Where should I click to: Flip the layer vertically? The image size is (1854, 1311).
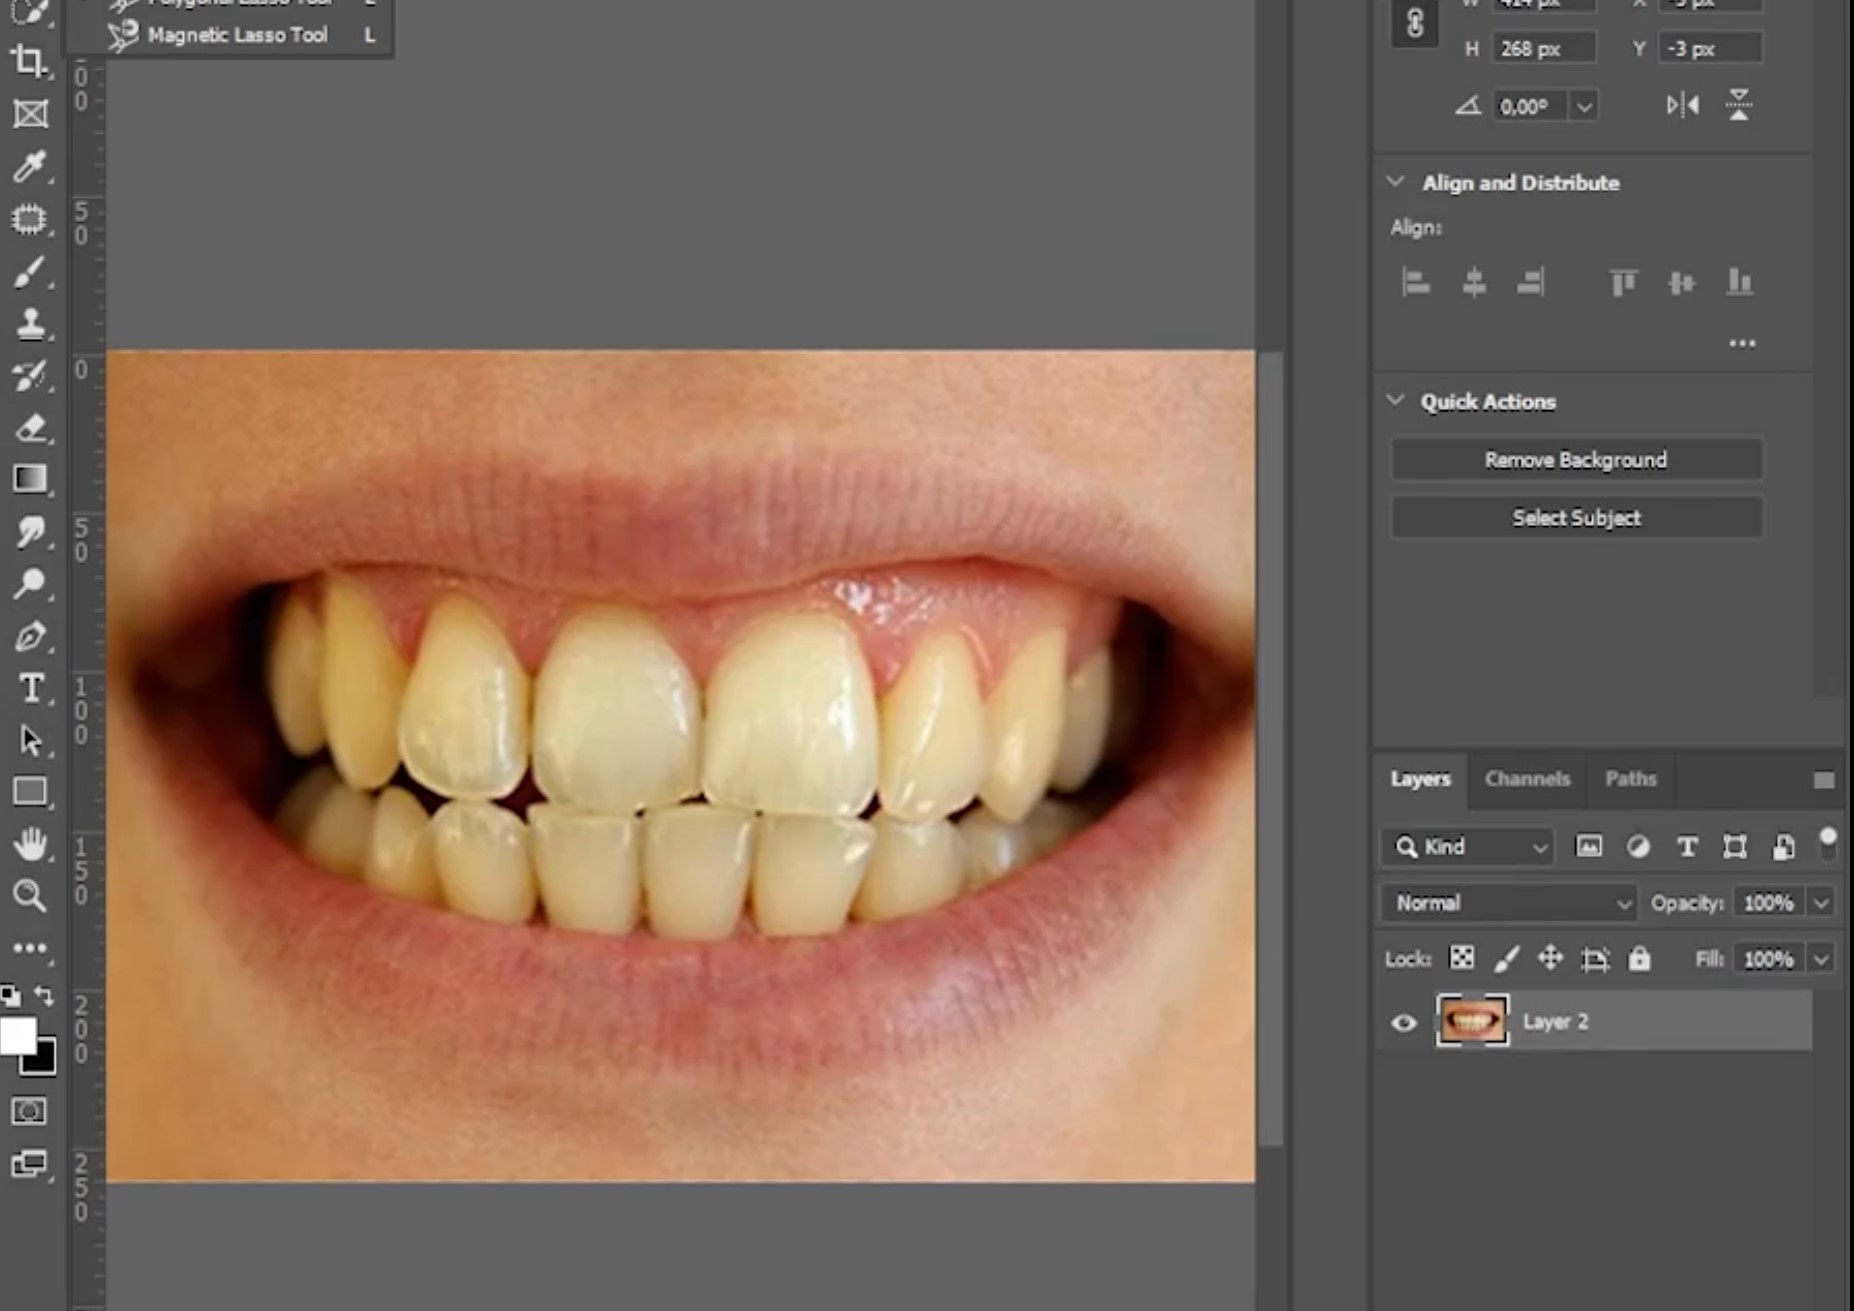1739,105
